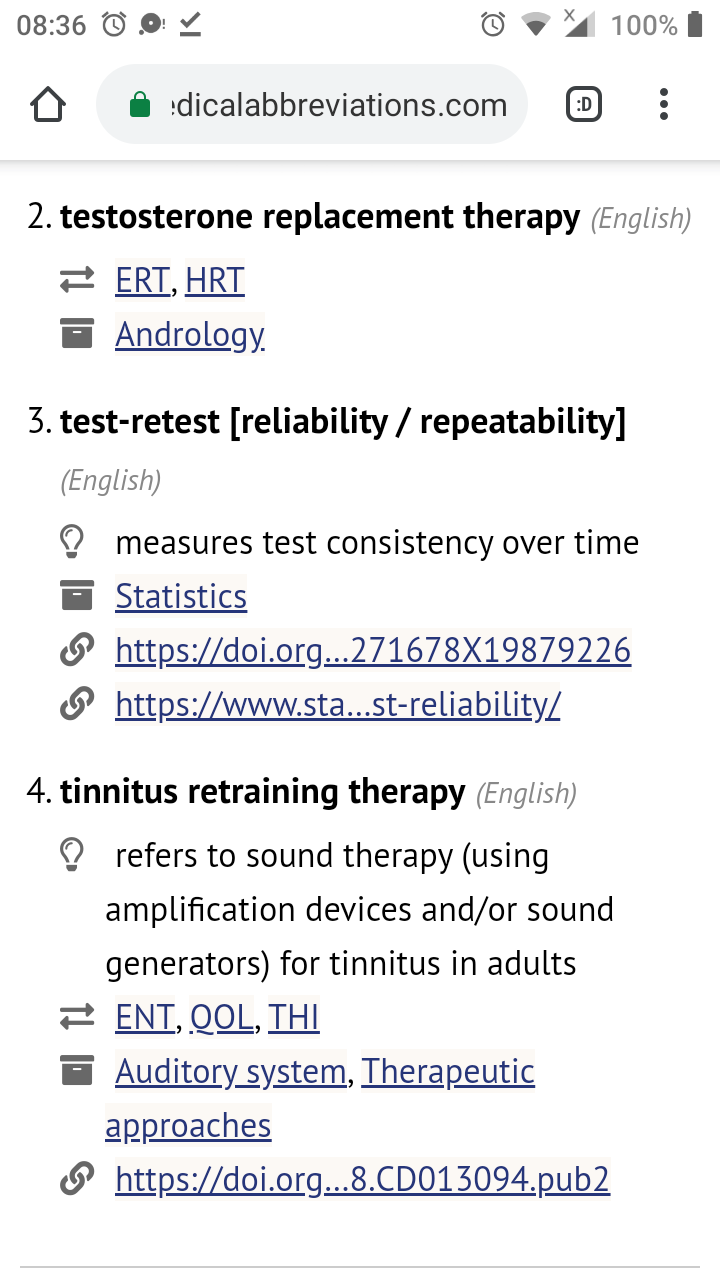Tap the related-terms arrows icon beside ERT
The height and width of the screenshot is (1280, 720).
[x=77, y=281]
